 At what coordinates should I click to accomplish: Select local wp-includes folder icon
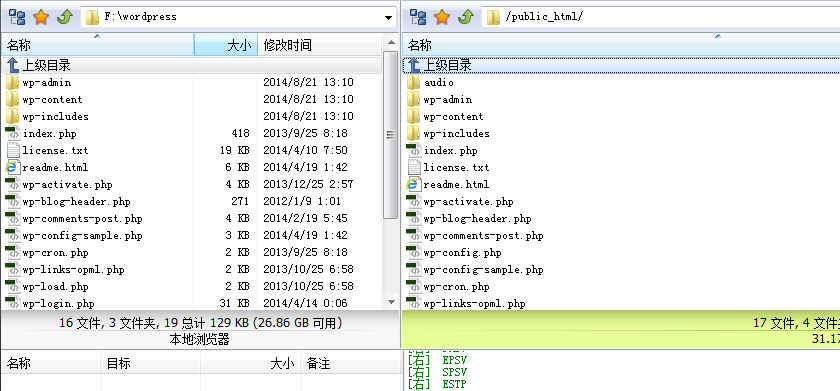[x=12, y=116]
